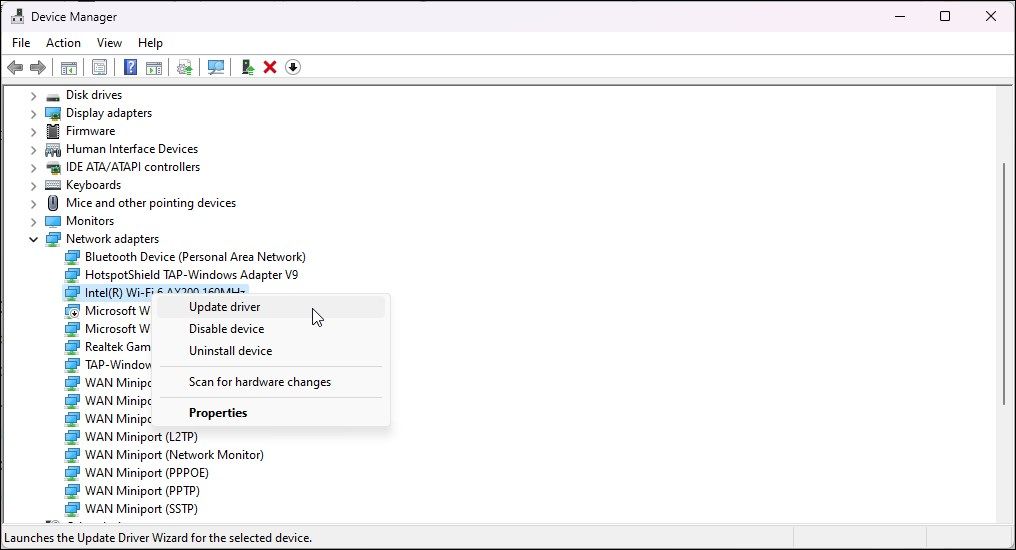Click the Network adapters category icon
The width and height of the screenshot is (1016, 550).
tap(52, 239)
